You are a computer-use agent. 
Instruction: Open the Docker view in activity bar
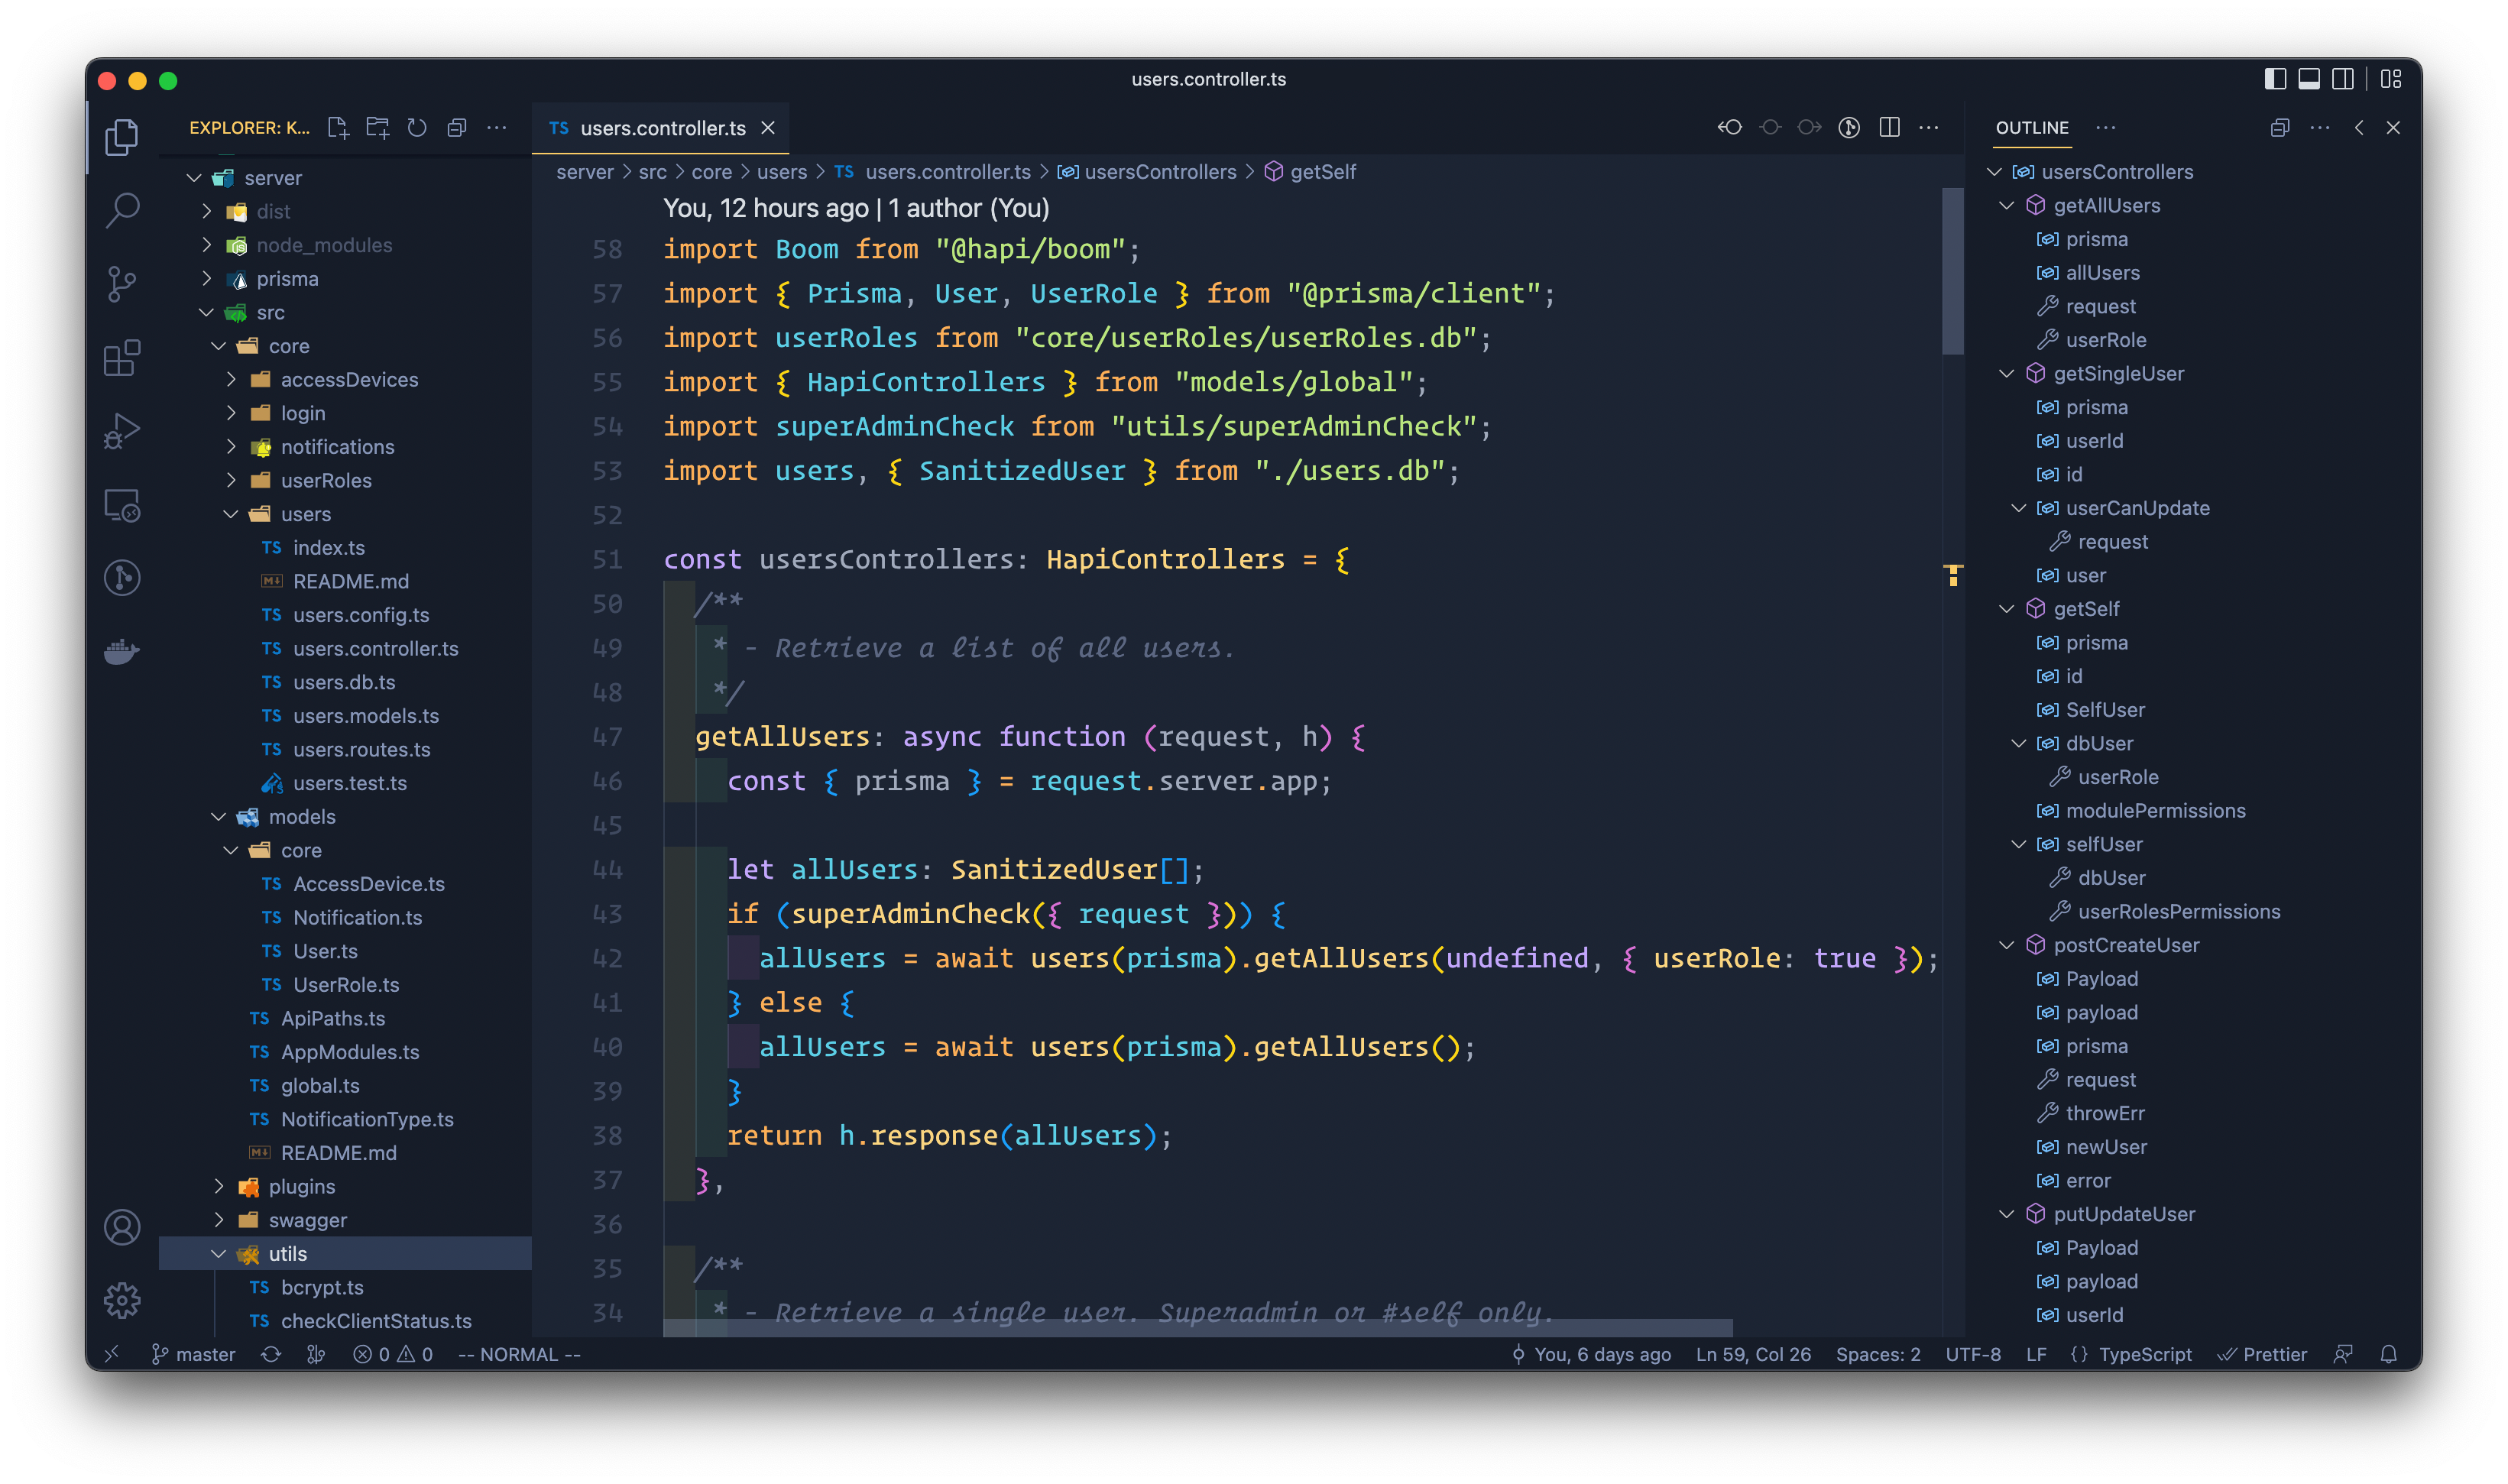(122, 652)
